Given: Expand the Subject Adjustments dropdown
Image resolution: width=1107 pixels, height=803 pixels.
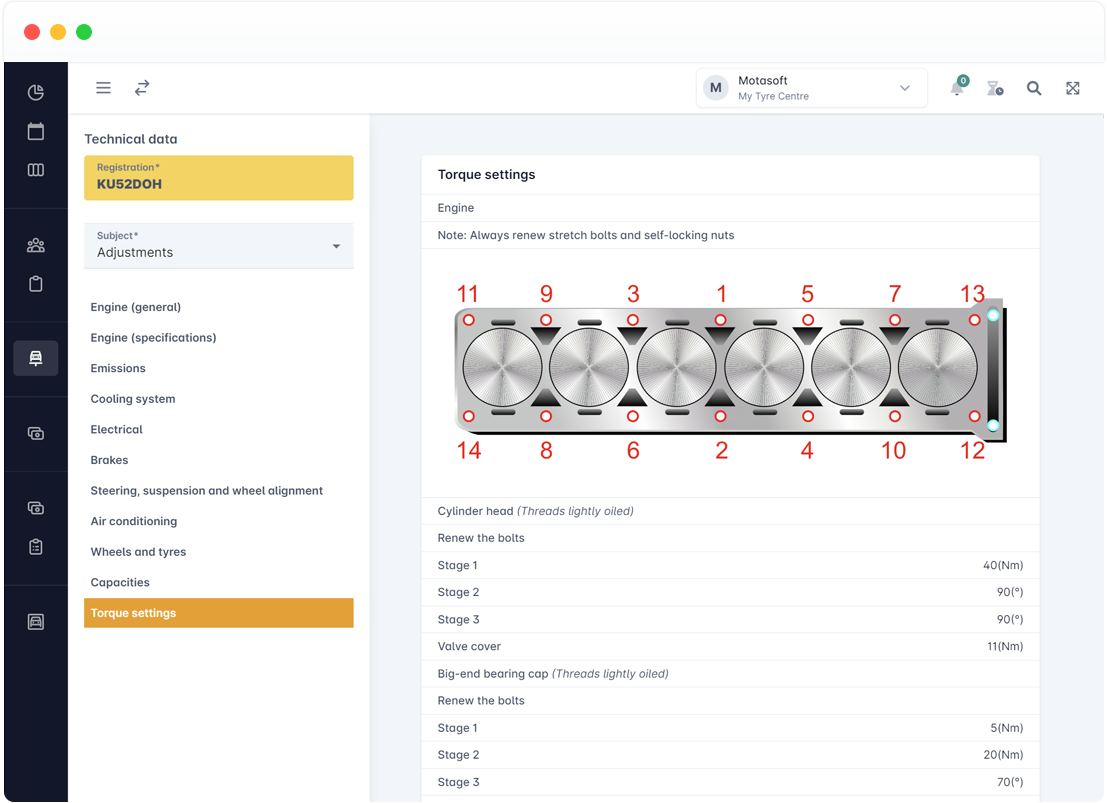Looking at the screenshot, I should [219, 246].
